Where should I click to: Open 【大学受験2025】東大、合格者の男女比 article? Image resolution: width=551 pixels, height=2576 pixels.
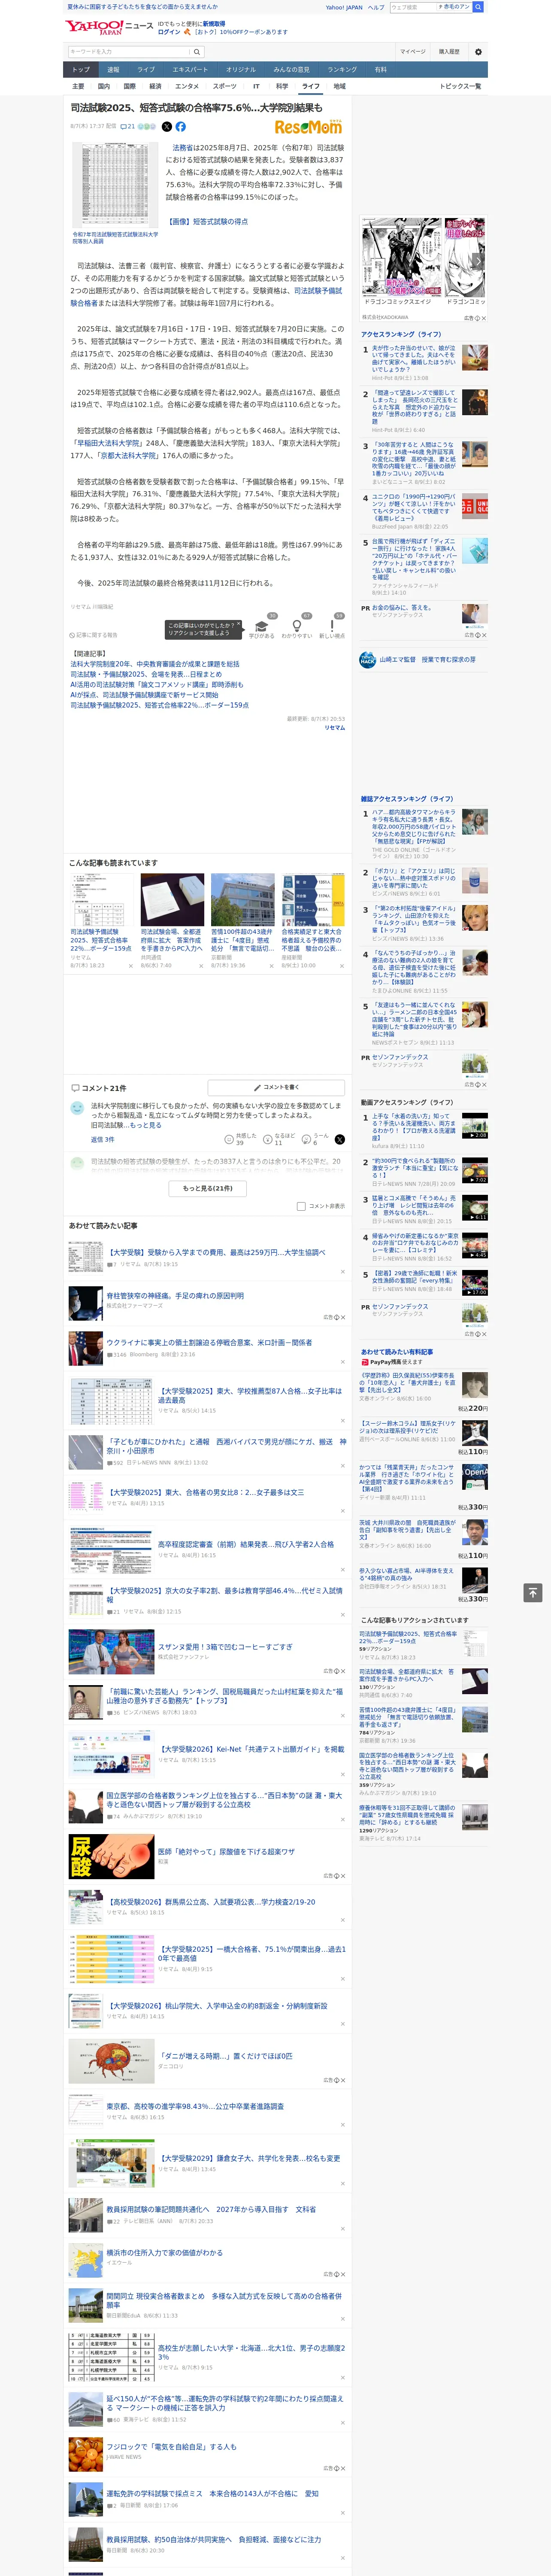(205, 1492)
